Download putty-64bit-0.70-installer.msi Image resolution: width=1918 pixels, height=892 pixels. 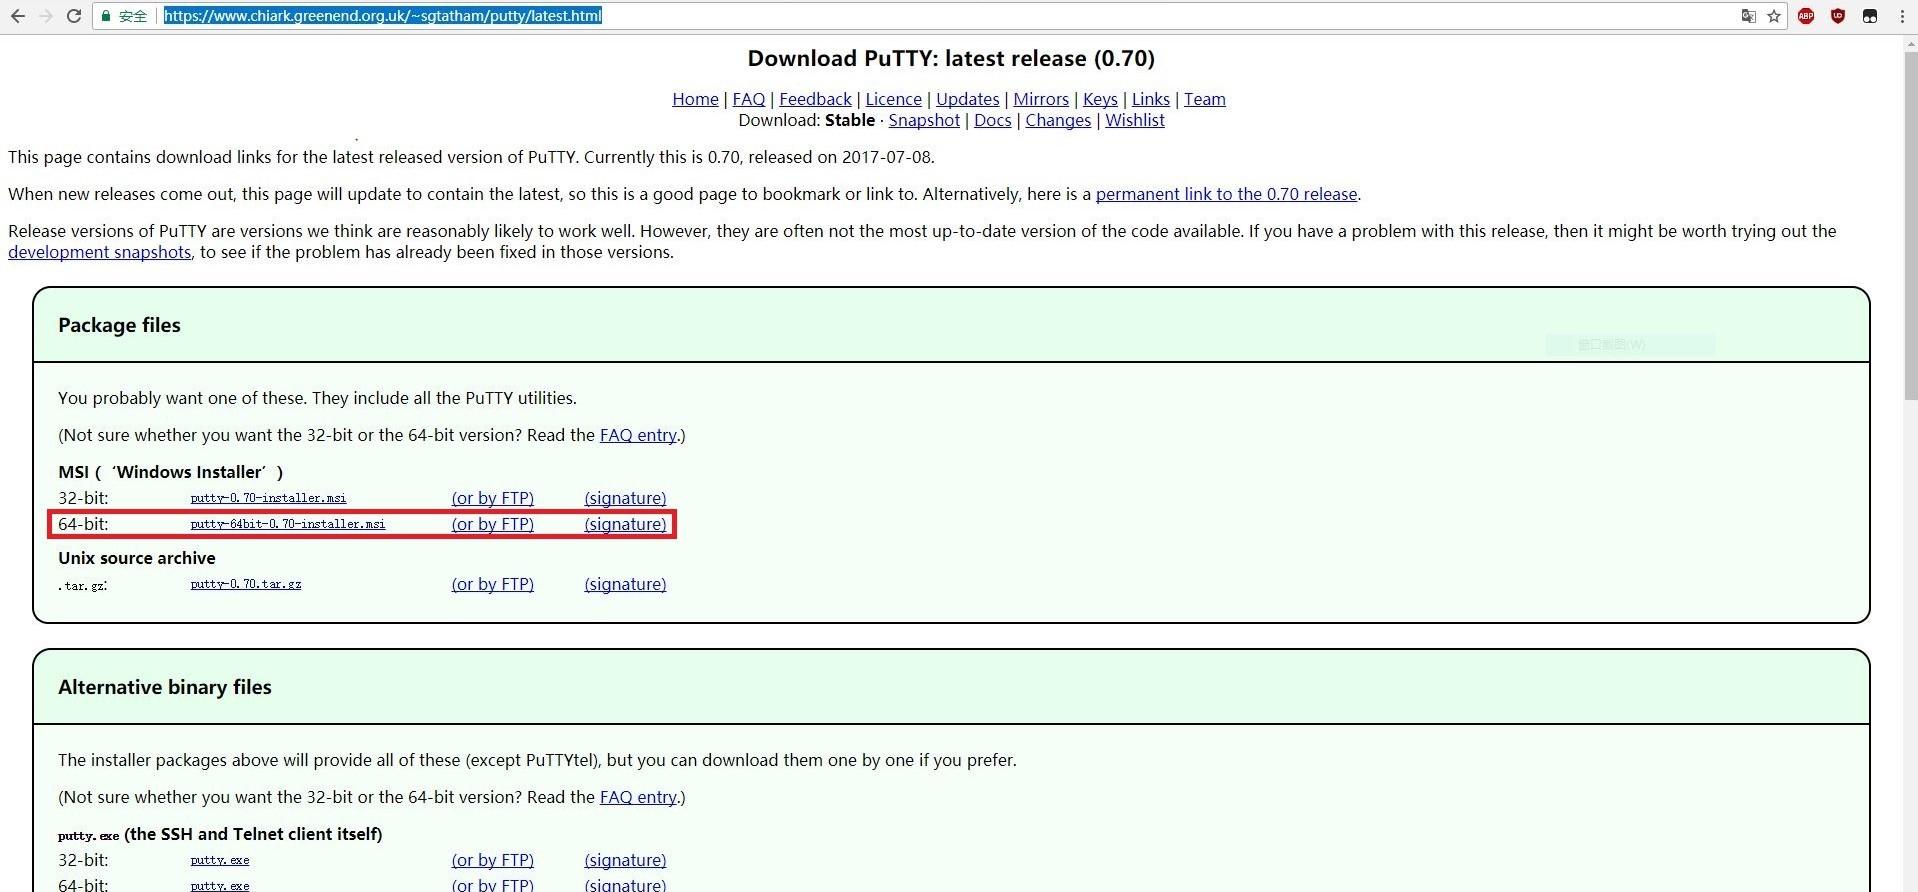click(x=288, y=524)
